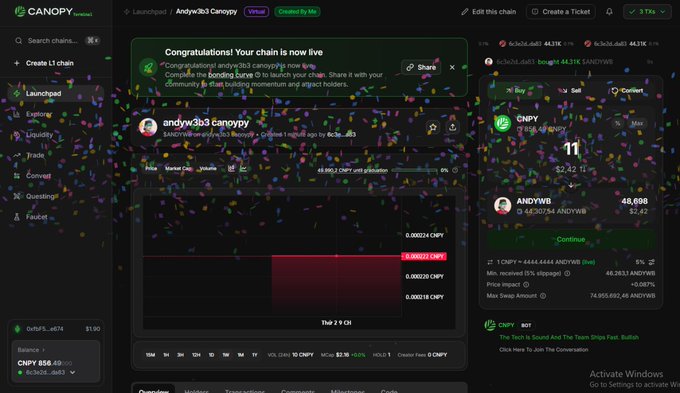Show the Volume chart view
Viewport: 680px width, 393px height.
coord(208,168)
